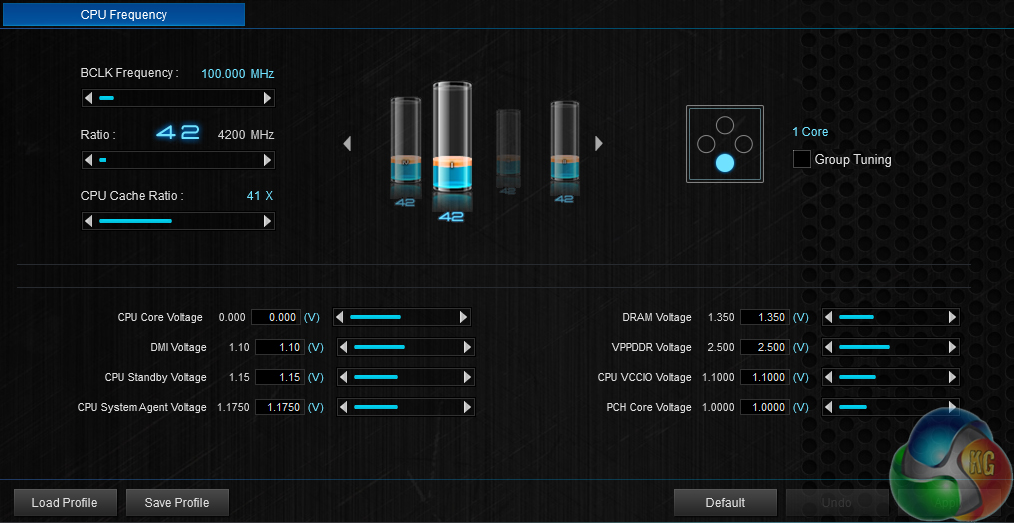Click left arrow of CPU Cache Ratio
Screen dimensions: 1014x523
pos(89,221)
